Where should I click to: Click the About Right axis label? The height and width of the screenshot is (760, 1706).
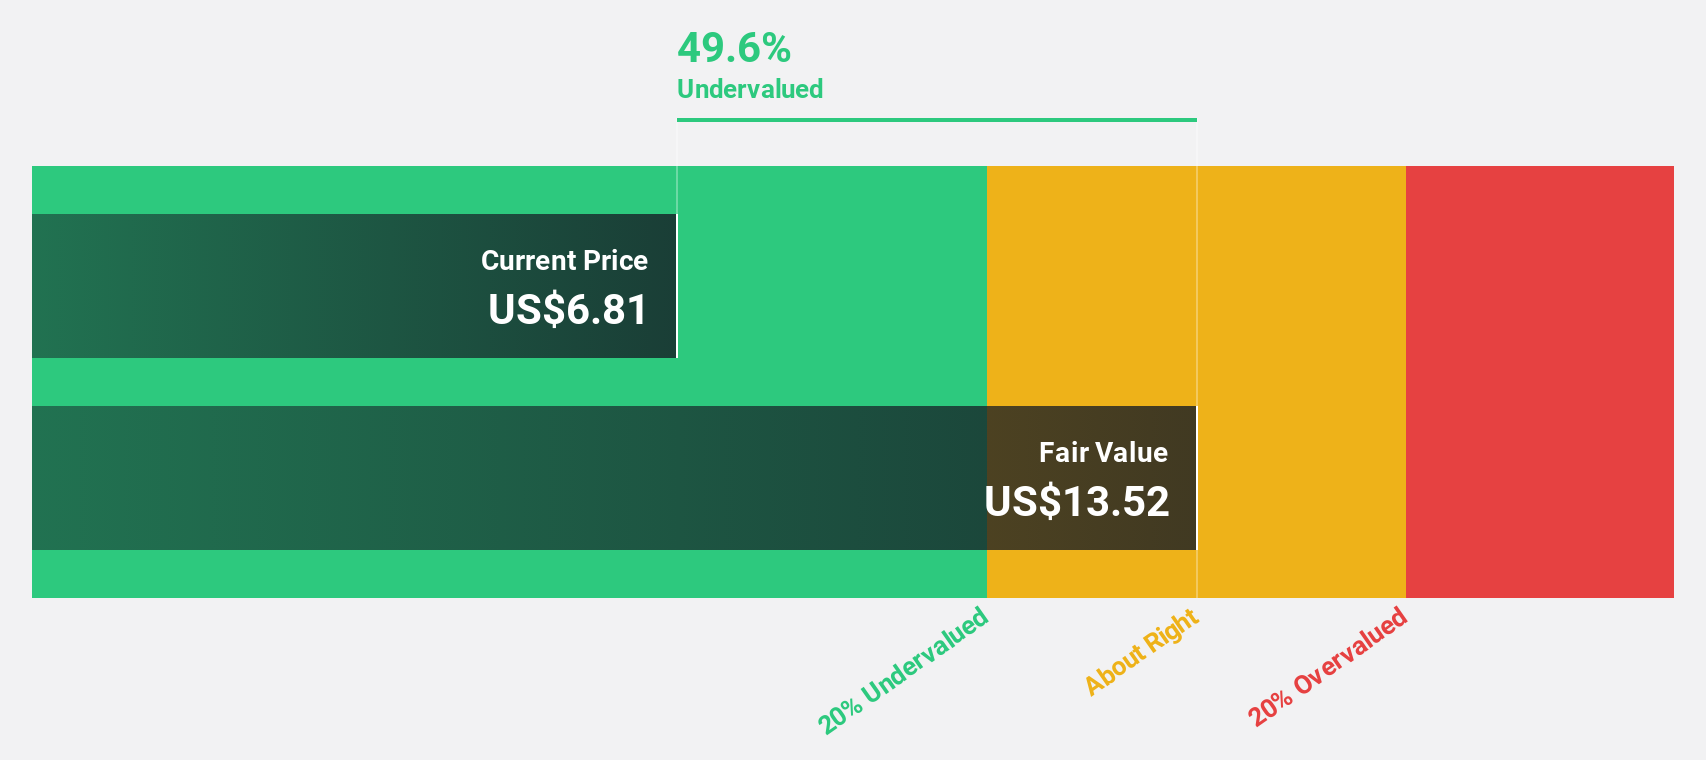click(1141, 652)
